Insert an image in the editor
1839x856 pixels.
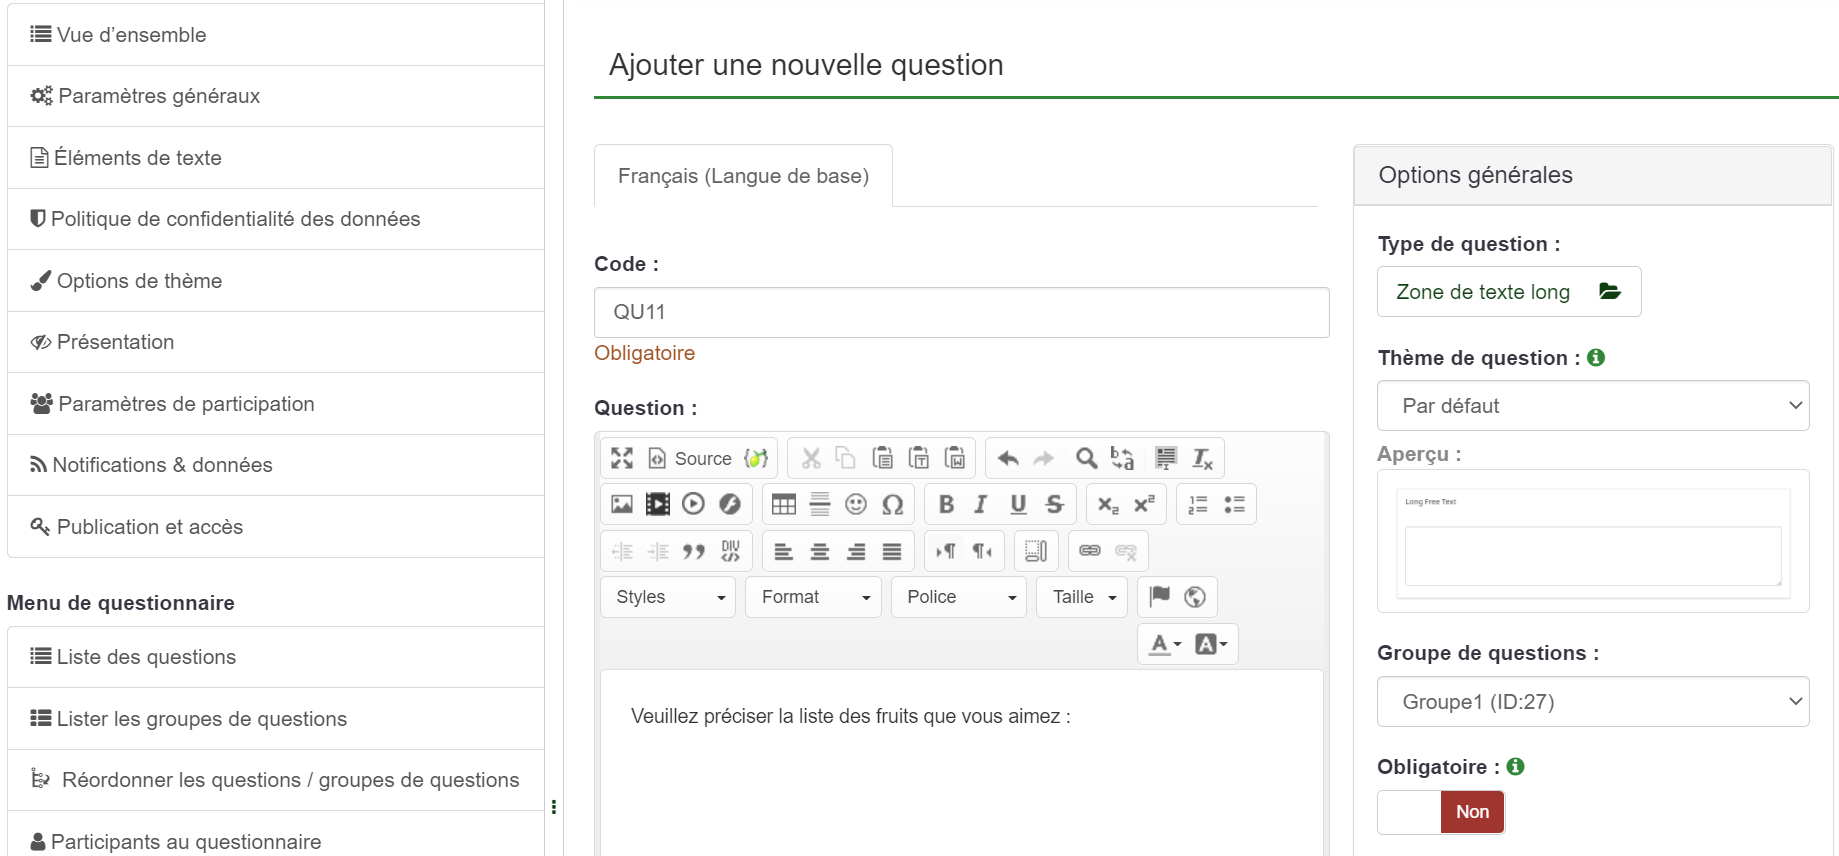click(x=622, y=504)
